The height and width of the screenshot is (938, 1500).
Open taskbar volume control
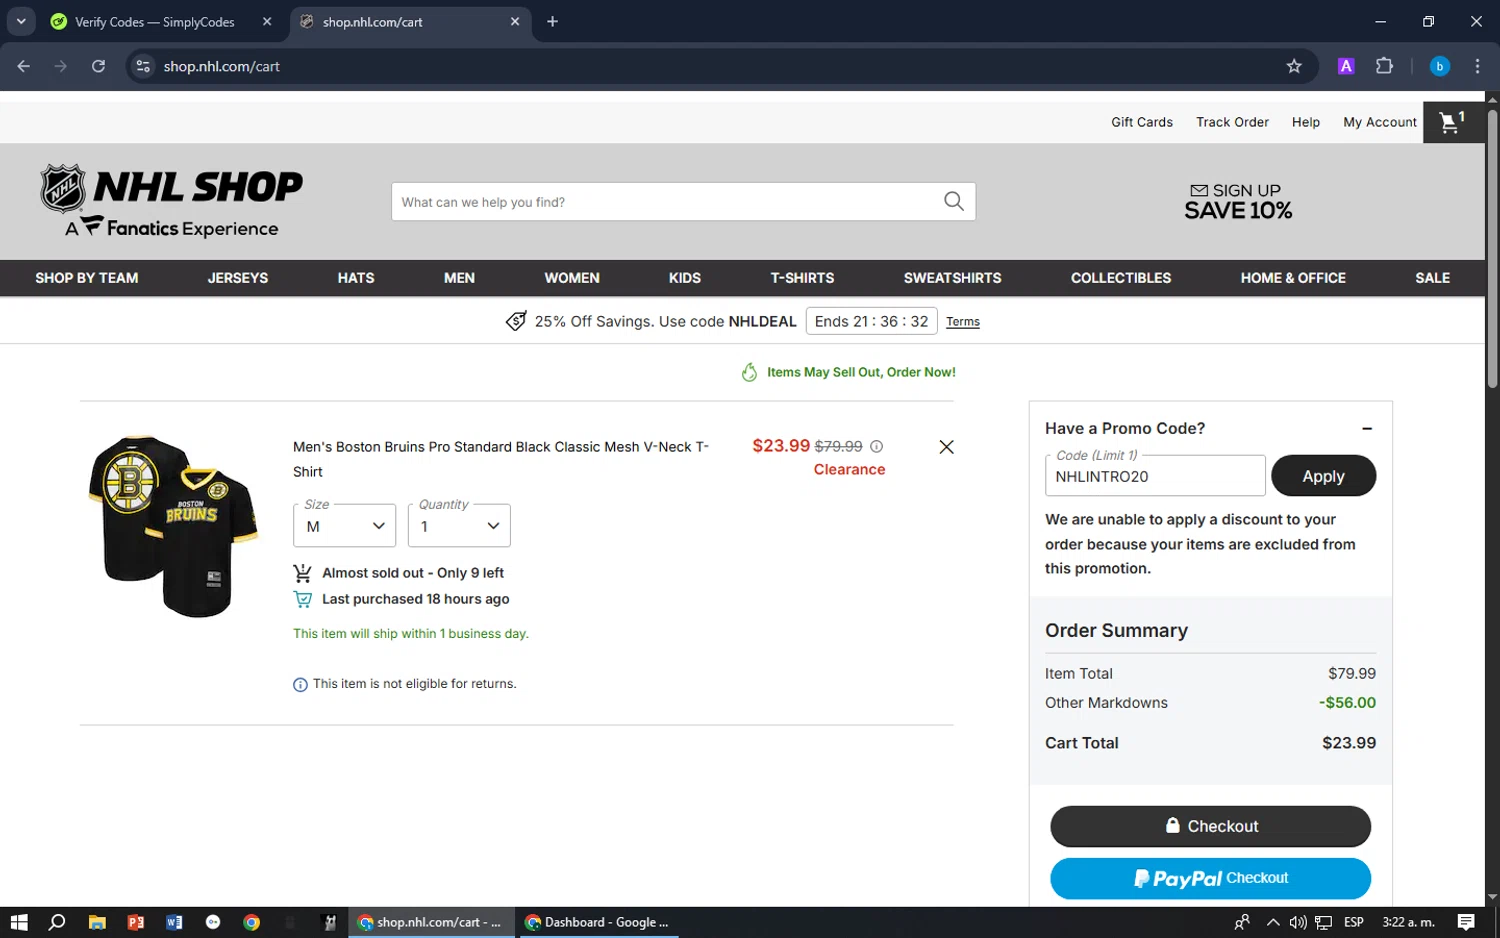click(x=1298, y=922)
